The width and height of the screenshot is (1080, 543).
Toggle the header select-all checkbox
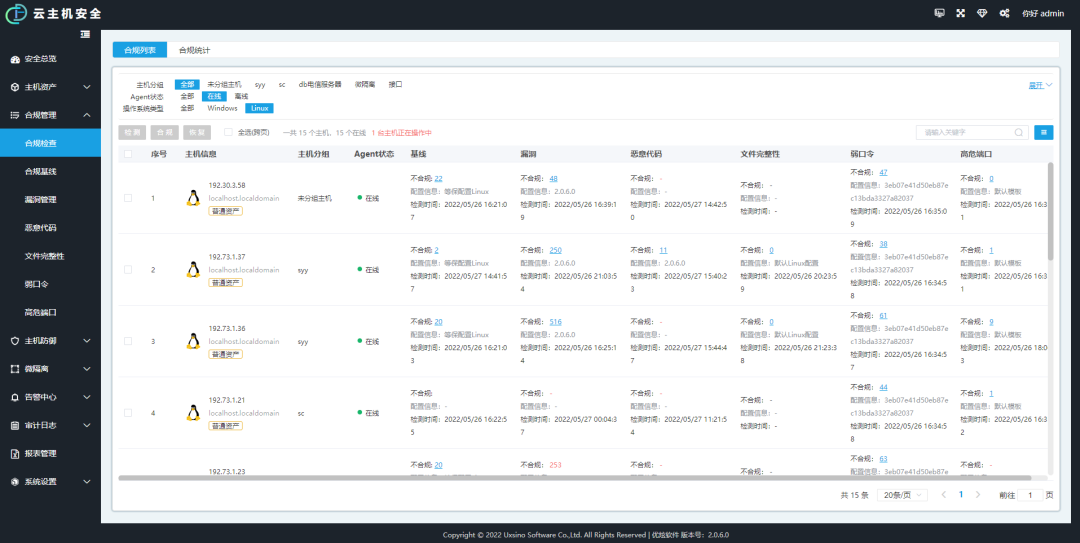pyautogui.click(x=127, y=154)
